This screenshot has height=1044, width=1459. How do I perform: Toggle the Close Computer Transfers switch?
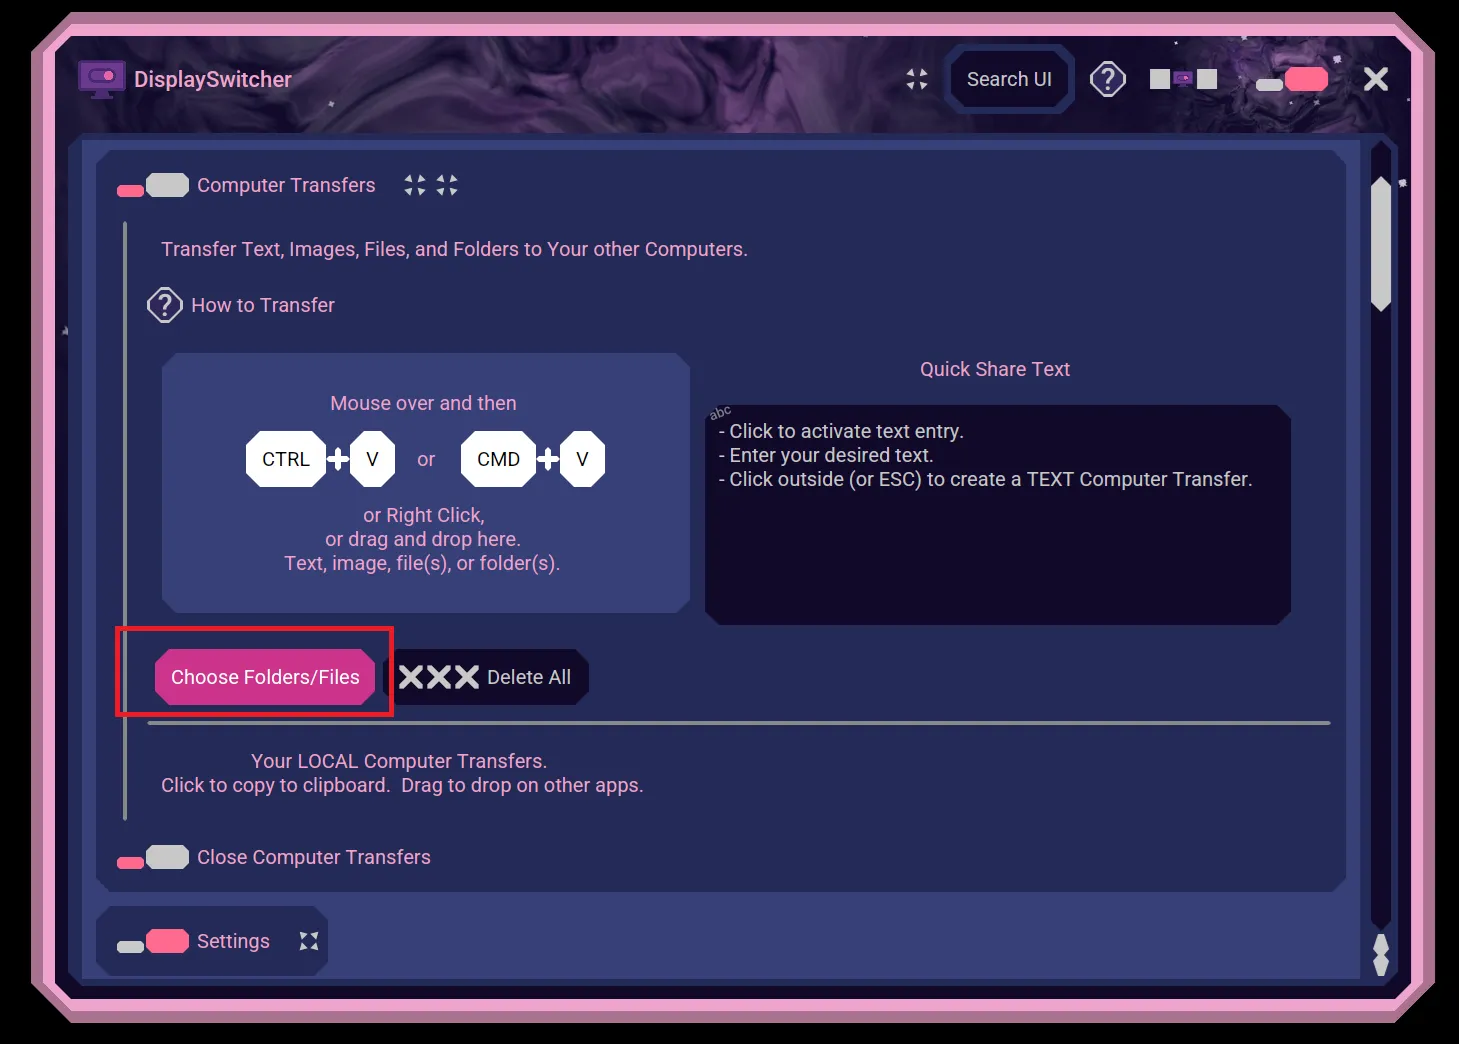coord(153,858)
